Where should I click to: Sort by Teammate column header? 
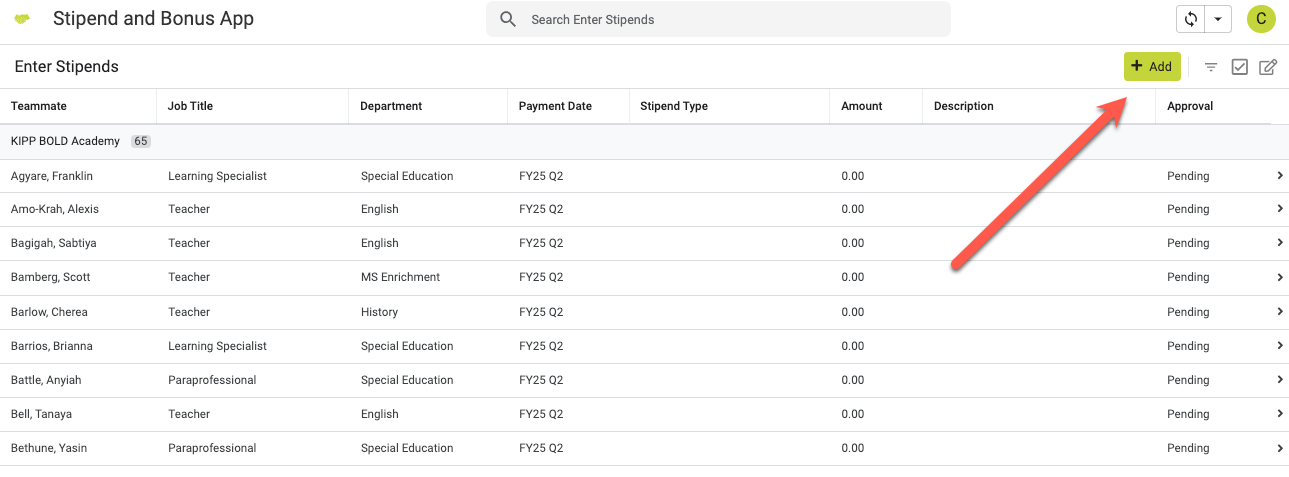click(x=39, y=106)
